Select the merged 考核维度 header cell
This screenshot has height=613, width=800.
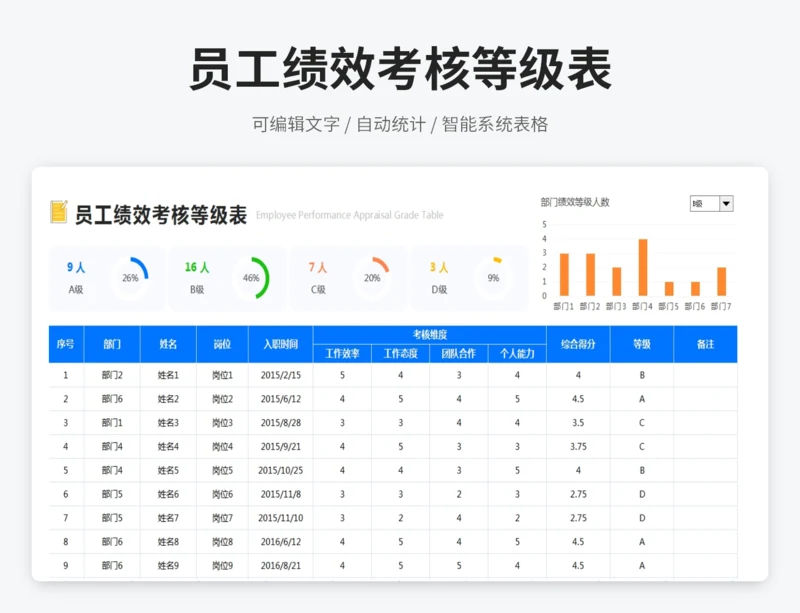pyautogui.click(x=430, y=335)
